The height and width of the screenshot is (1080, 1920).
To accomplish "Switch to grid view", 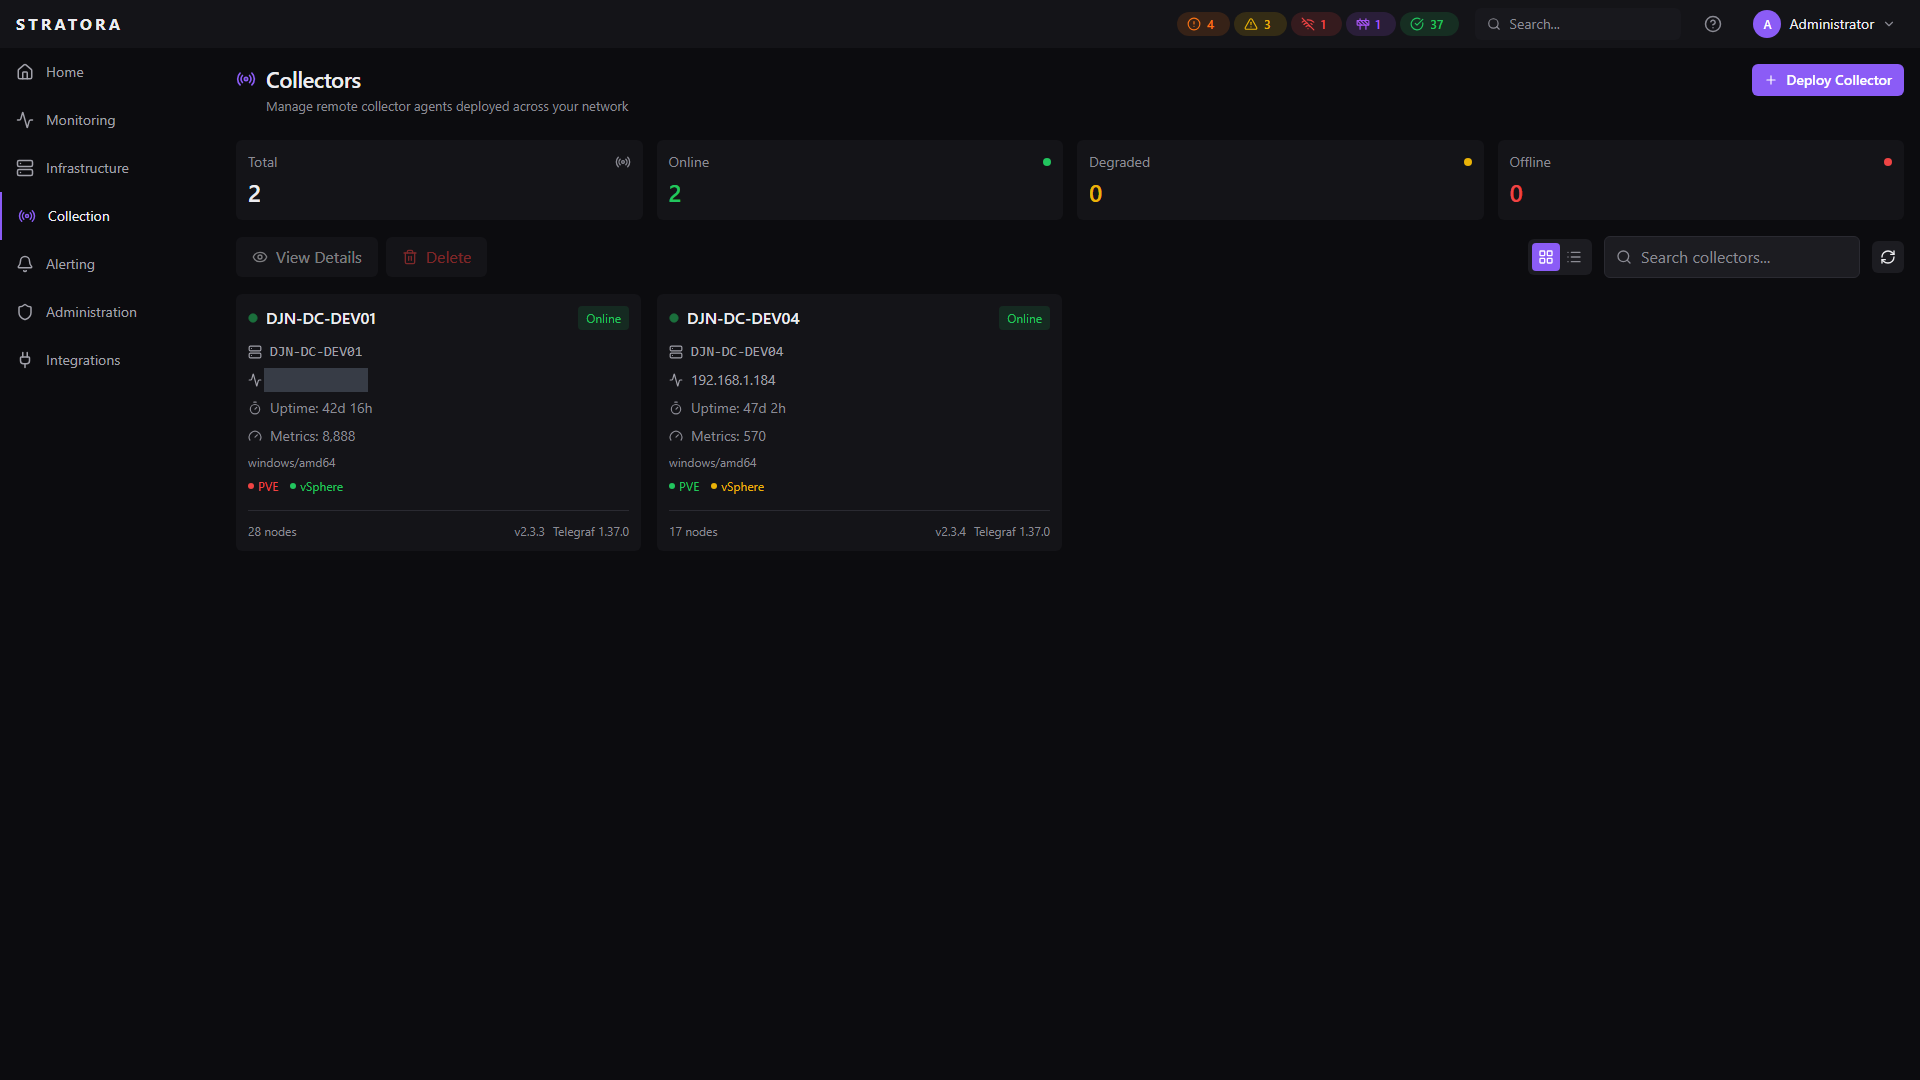I will [1546, 257].
